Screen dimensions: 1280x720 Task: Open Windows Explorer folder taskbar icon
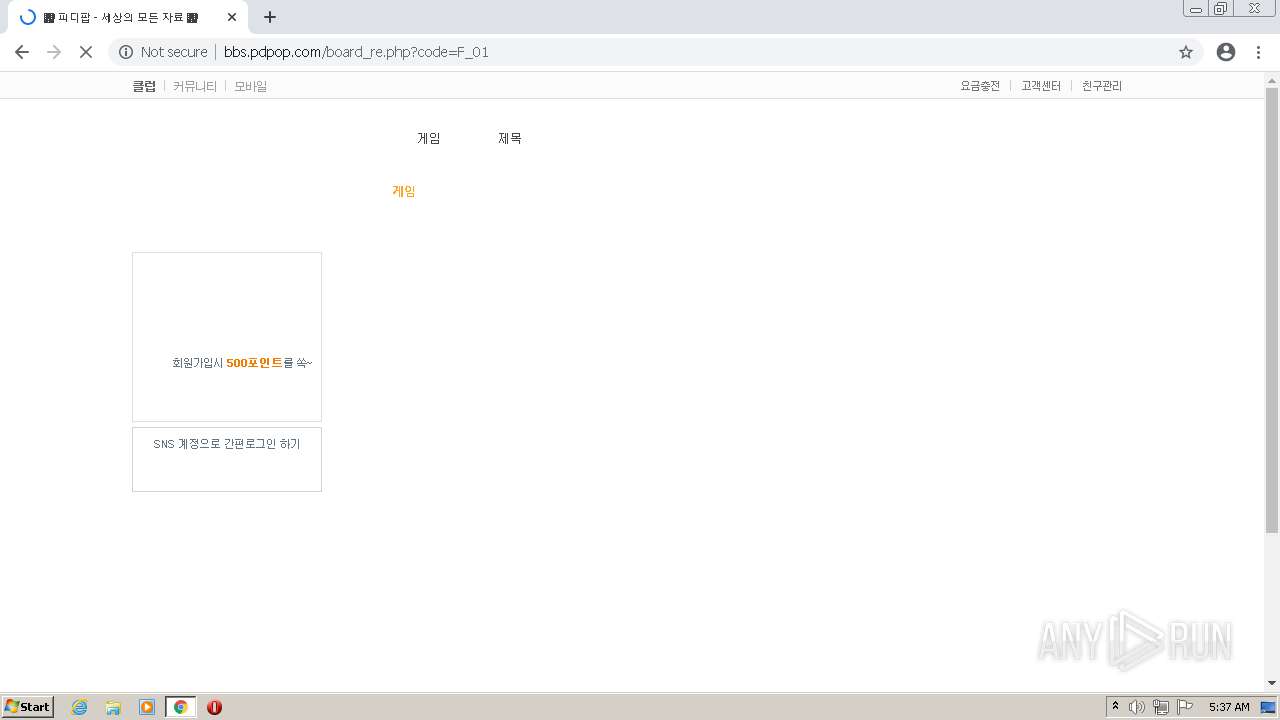(x=113, y=707)
